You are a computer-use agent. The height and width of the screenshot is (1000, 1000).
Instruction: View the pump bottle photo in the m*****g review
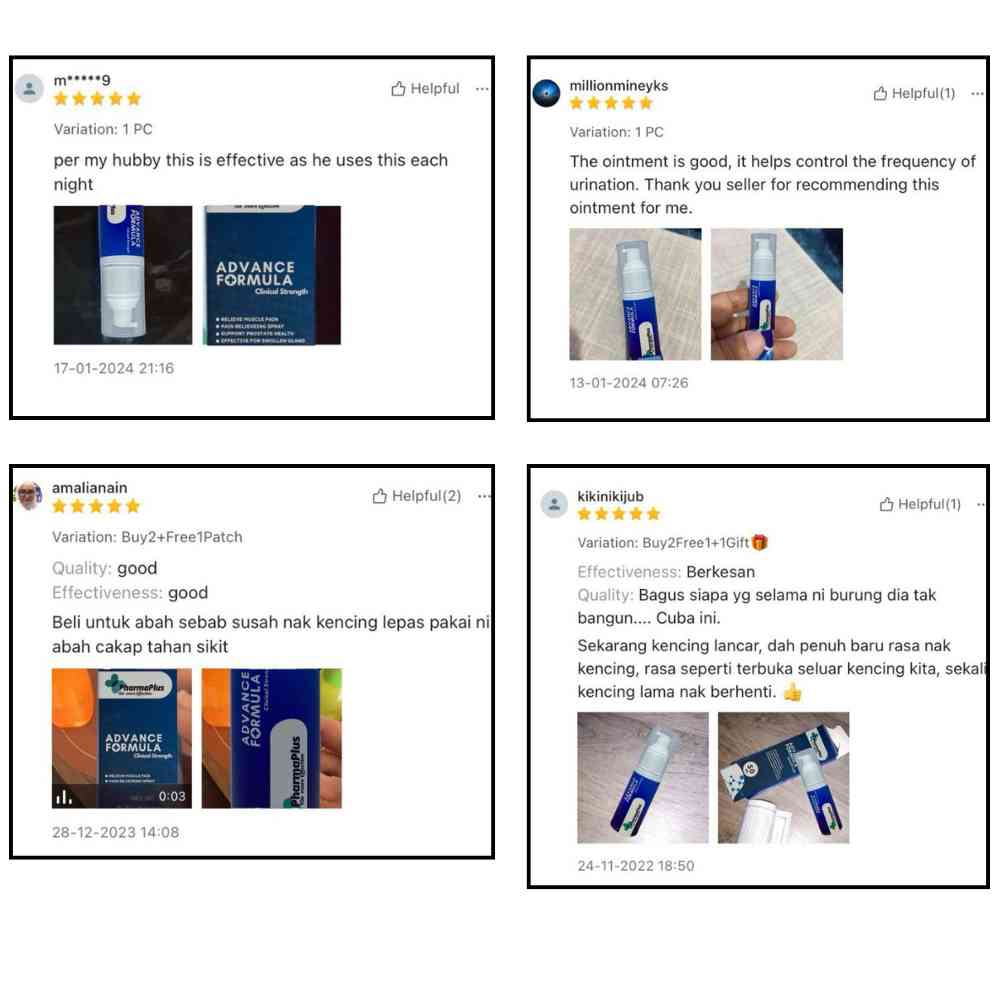pyautogui.click(x=122, y=275)
